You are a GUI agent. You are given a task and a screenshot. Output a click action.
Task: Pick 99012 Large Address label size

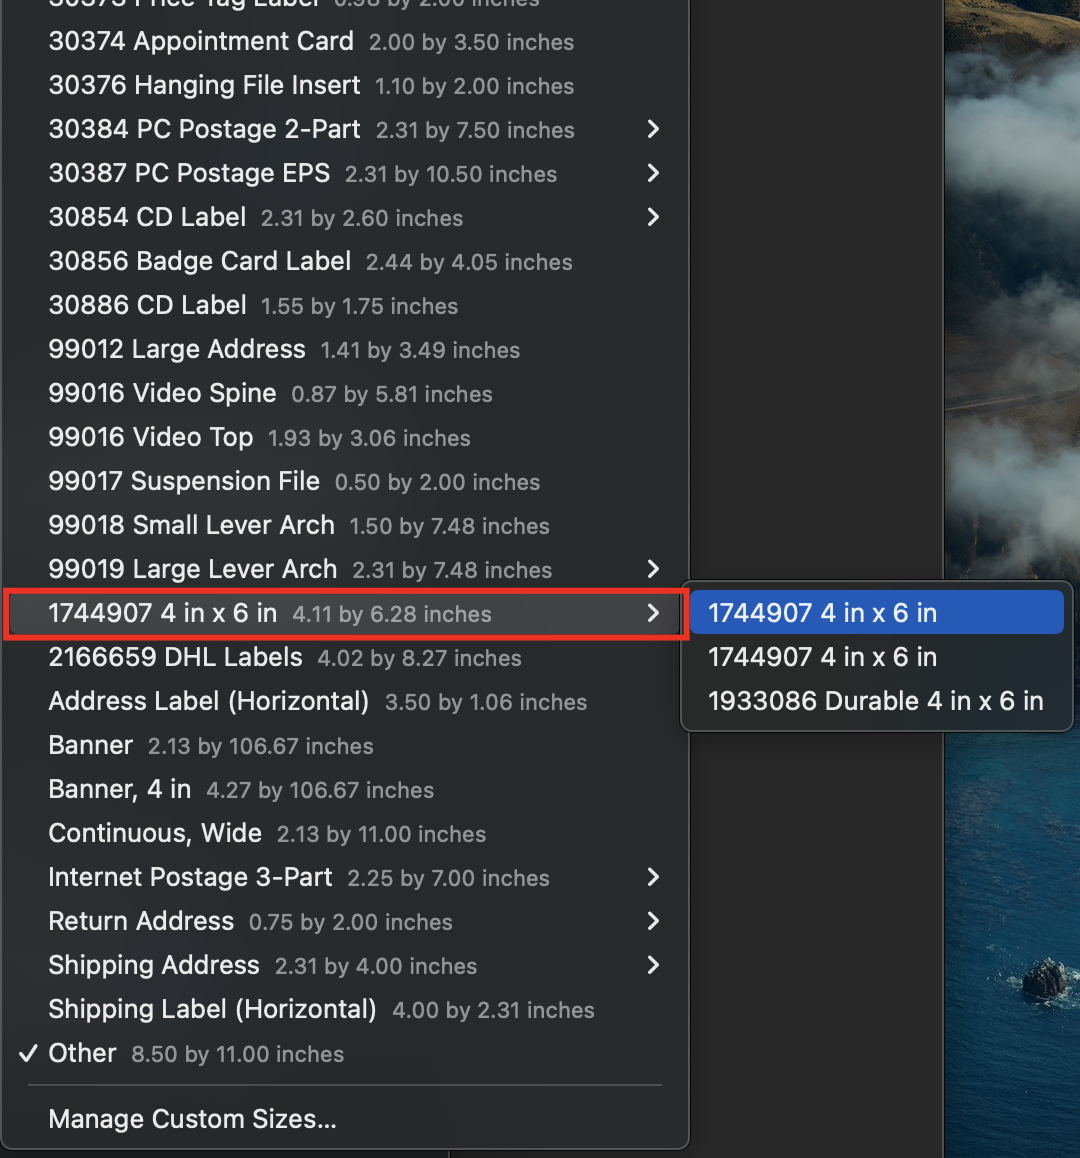(x=177, y=349)
